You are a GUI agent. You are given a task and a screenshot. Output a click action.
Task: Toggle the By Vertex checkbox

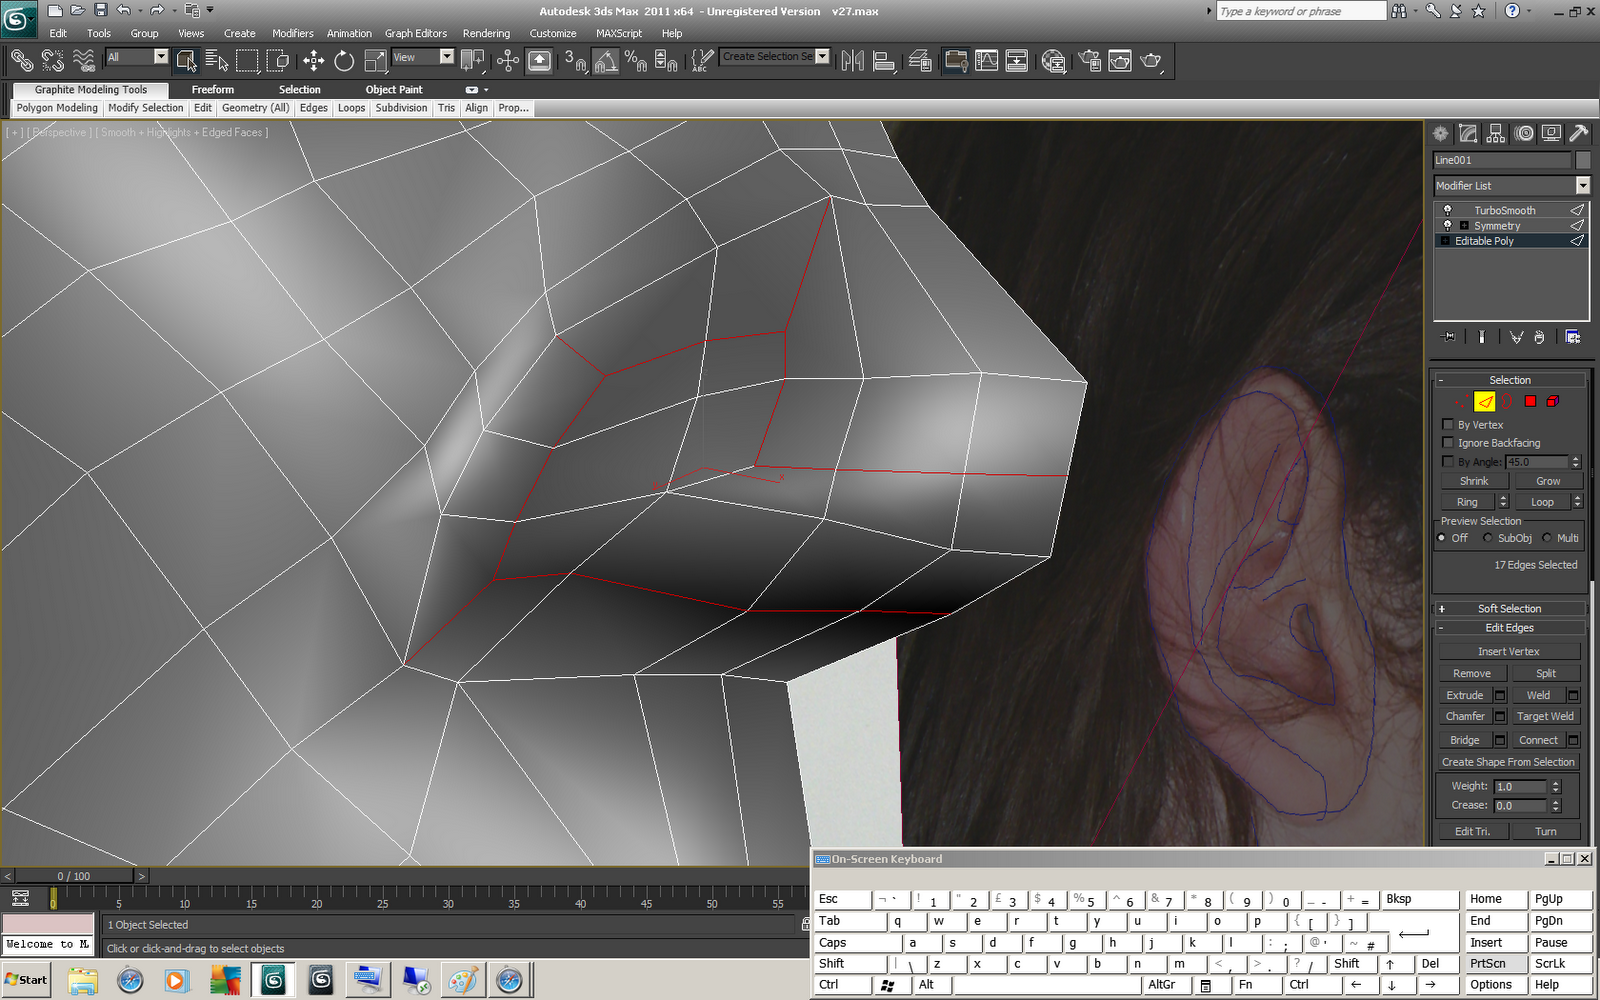click(1448, 424)
